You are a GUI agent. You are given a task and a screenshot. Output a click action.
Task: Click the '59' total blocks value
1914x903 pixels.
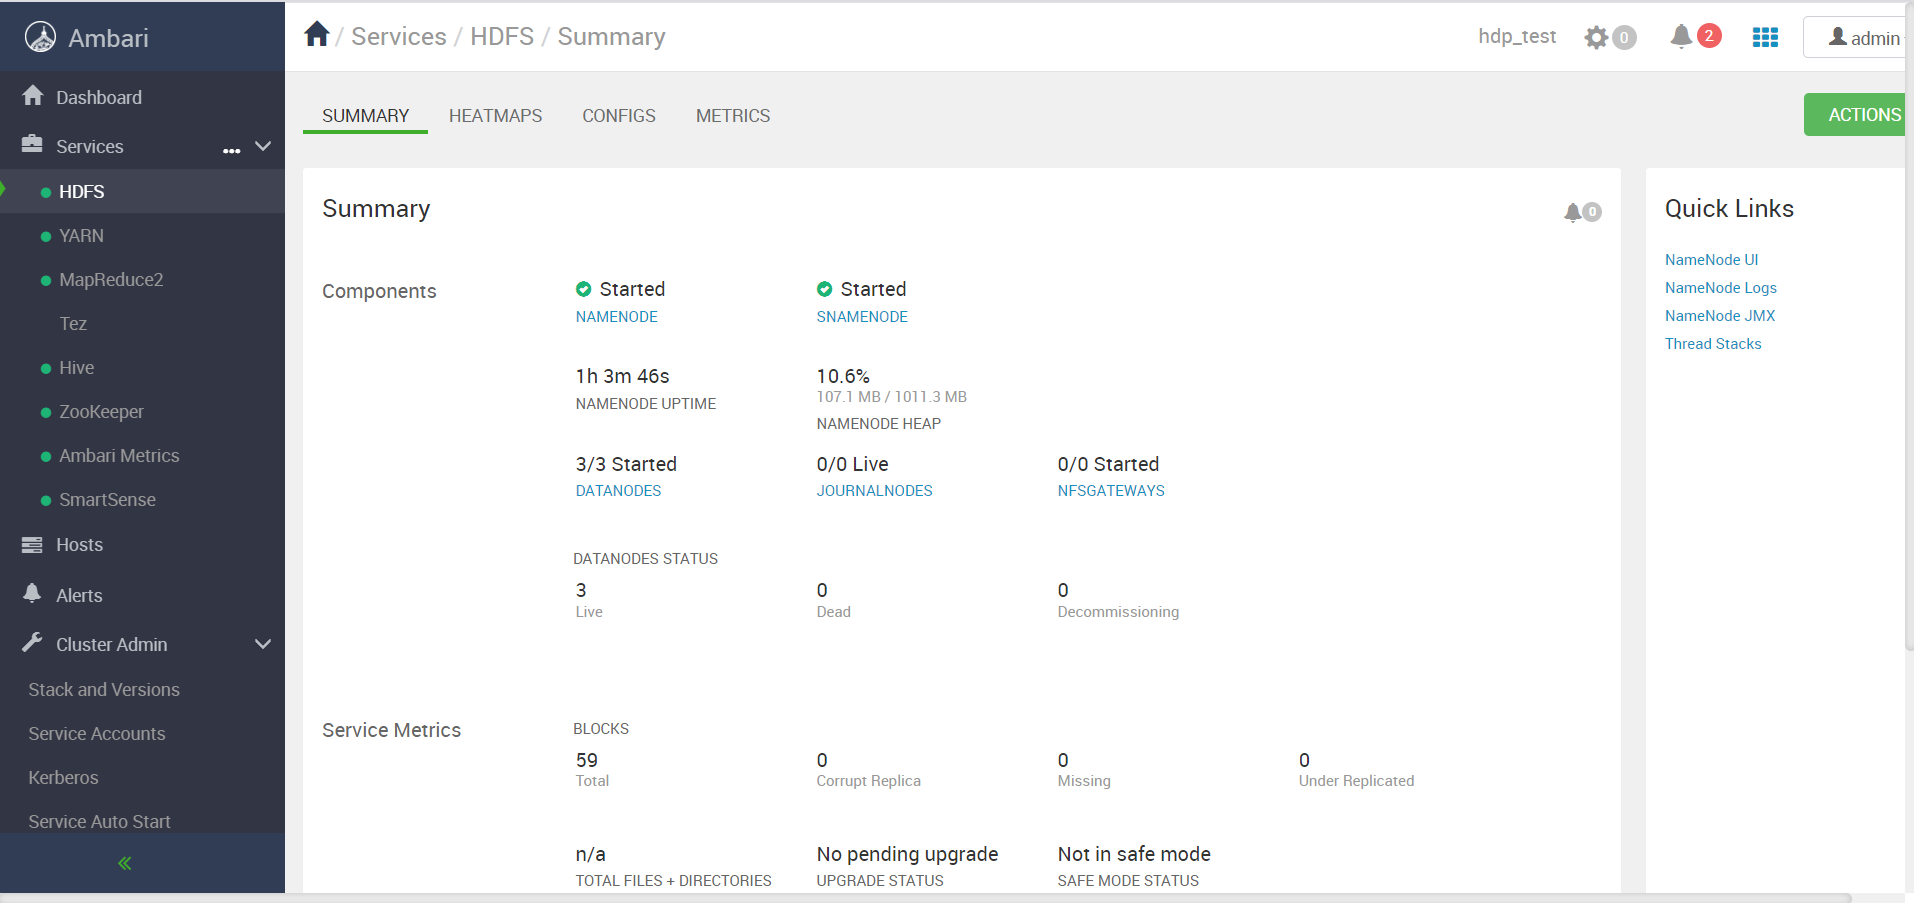tap(586, 761)
